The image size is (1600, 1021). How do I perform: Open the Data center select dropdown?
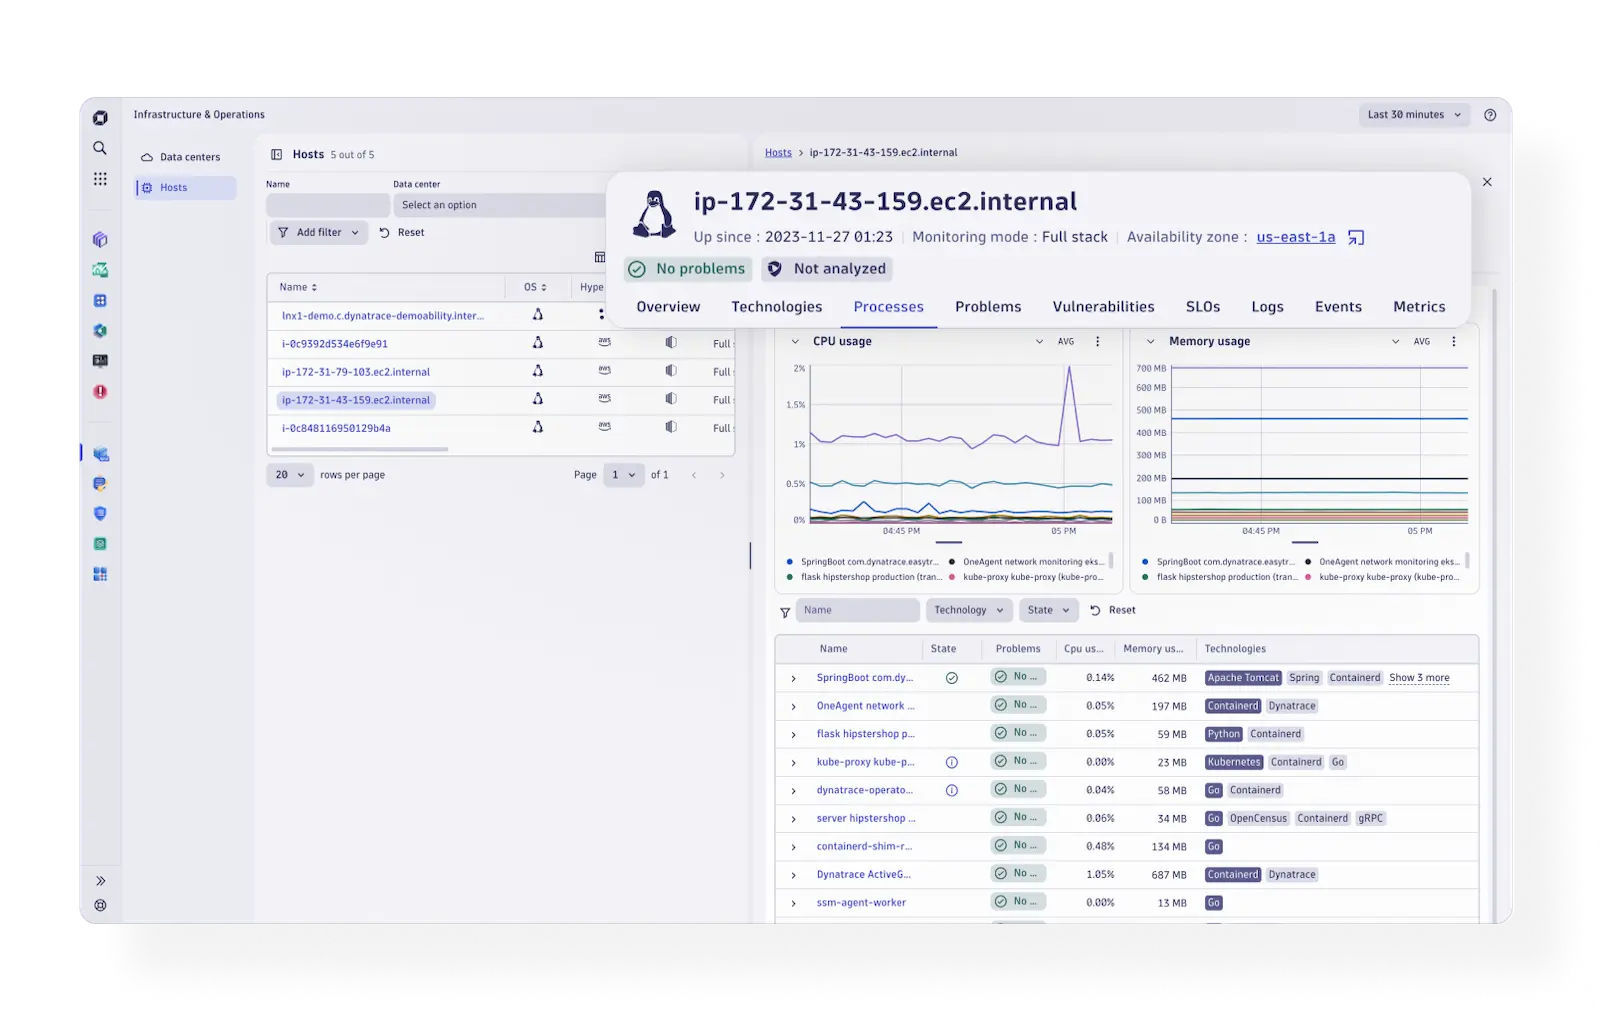click(x=500, y=205)
